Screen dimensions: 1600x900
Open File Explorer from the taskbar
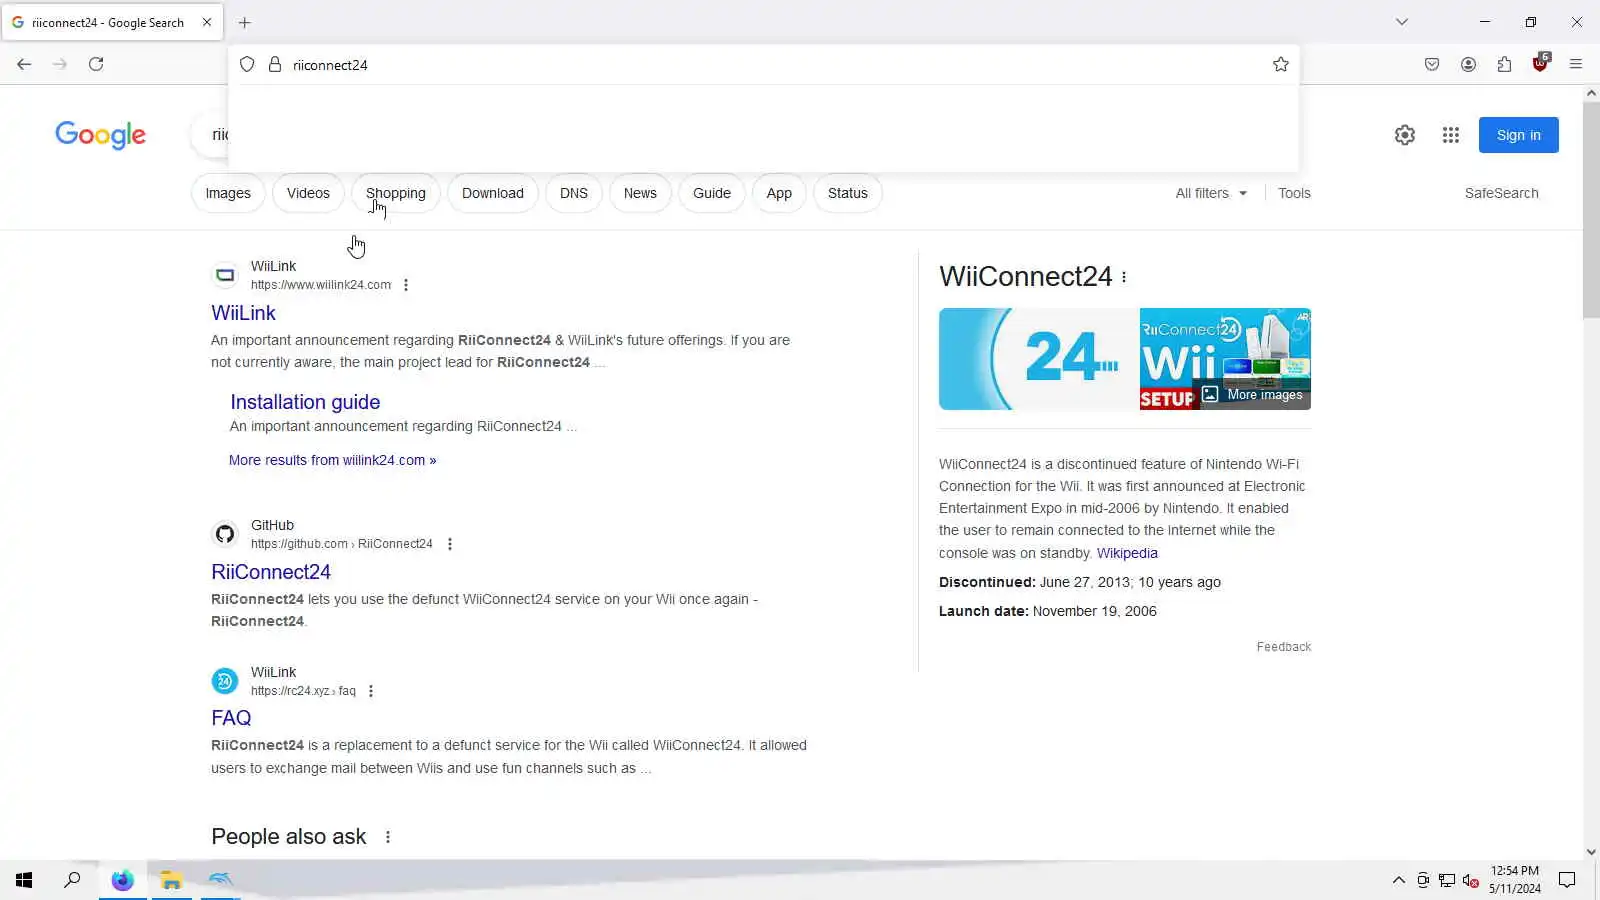(x=171, y=880)
